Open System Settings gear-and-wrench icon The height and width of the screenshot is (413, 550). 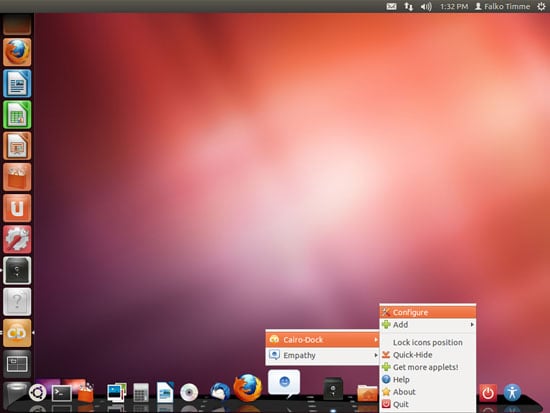(x=17, y=239)
